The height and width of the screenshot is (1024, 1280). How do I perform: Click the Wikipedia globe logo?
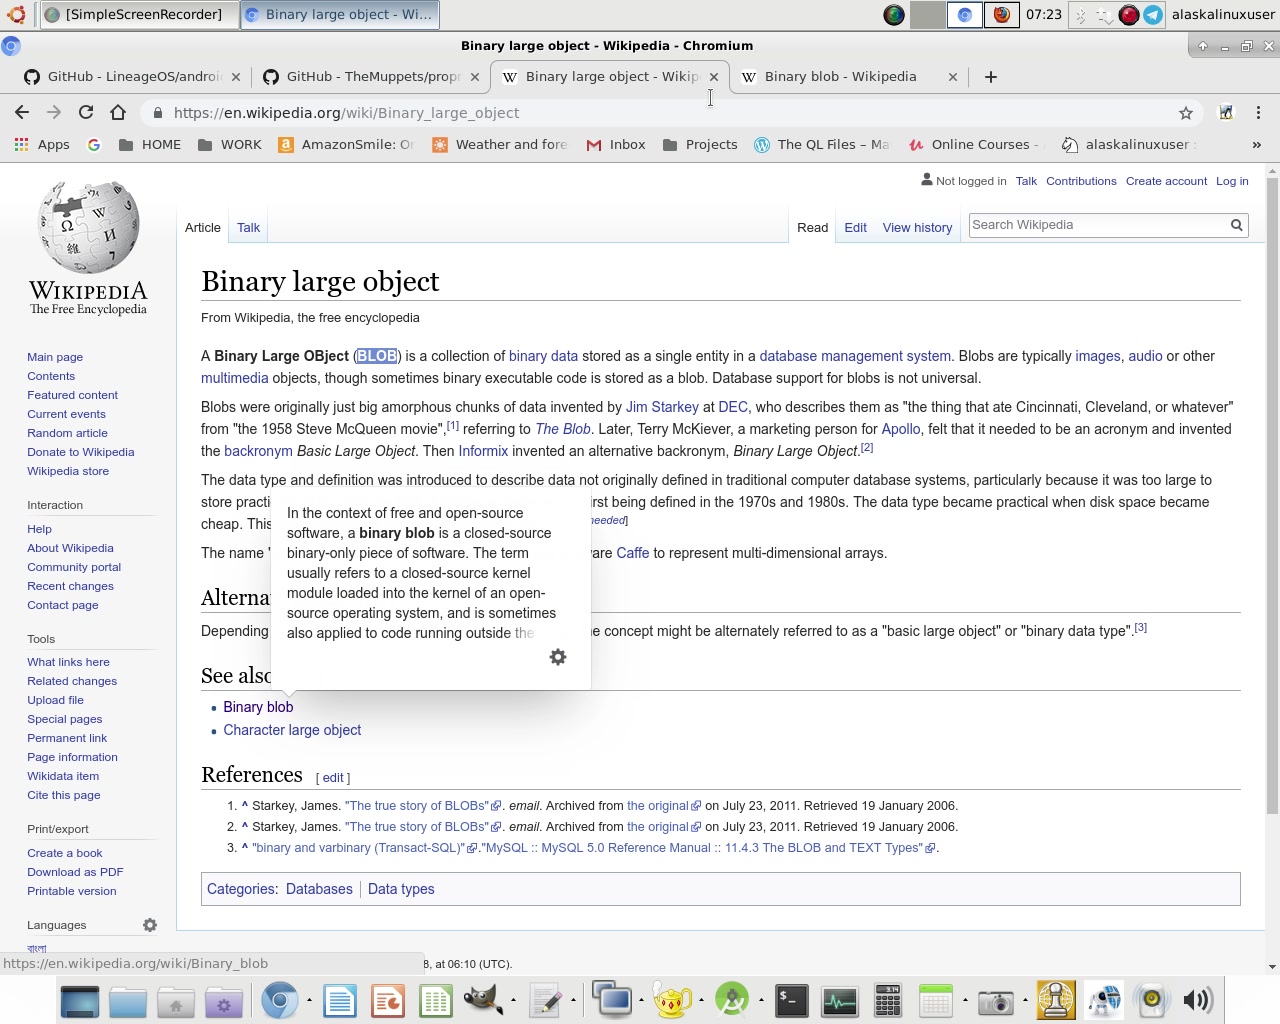[88, 227]
